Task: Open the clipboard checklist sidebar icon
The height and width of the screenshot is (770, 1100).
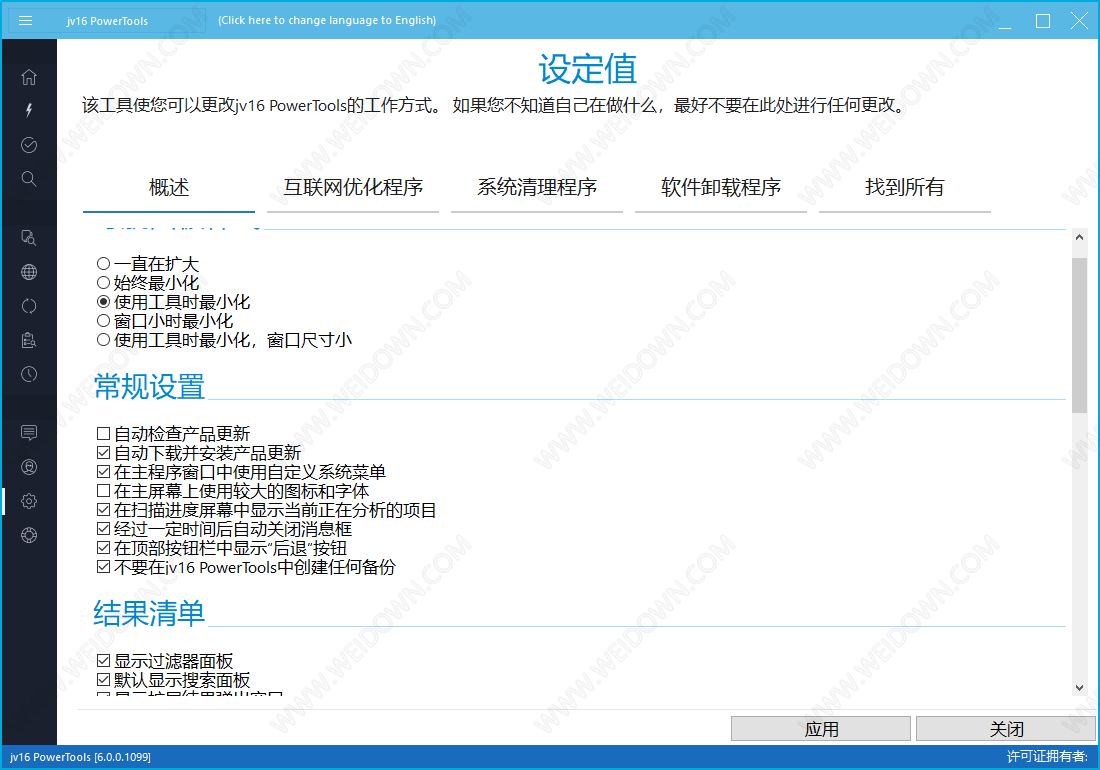Action: [29, 340]
